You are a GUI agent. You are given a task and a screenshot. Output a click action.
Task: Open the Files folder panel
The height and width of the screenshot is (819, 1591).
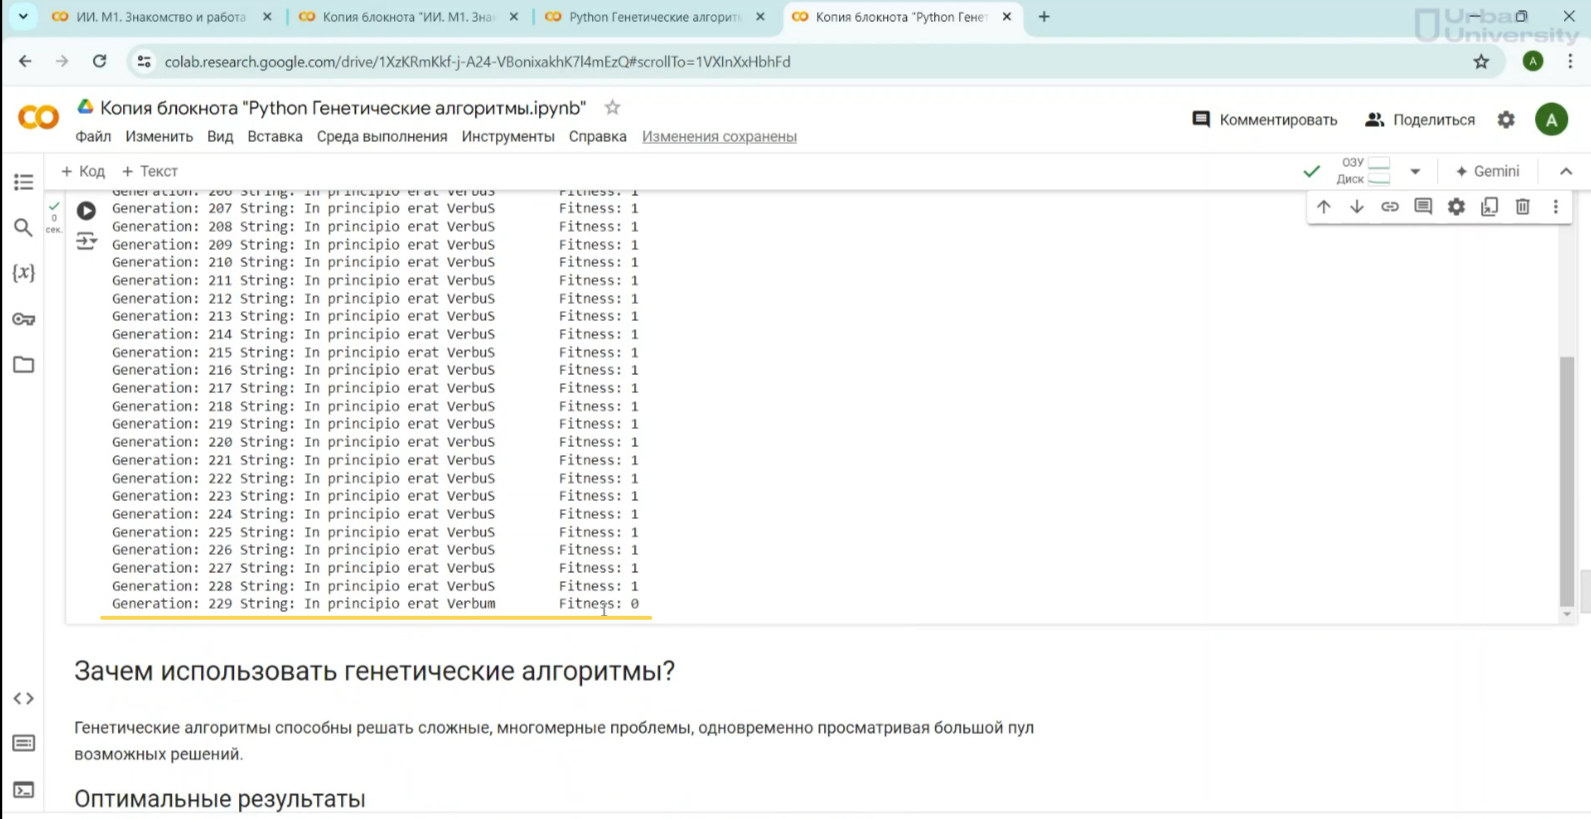click(24, 365)
